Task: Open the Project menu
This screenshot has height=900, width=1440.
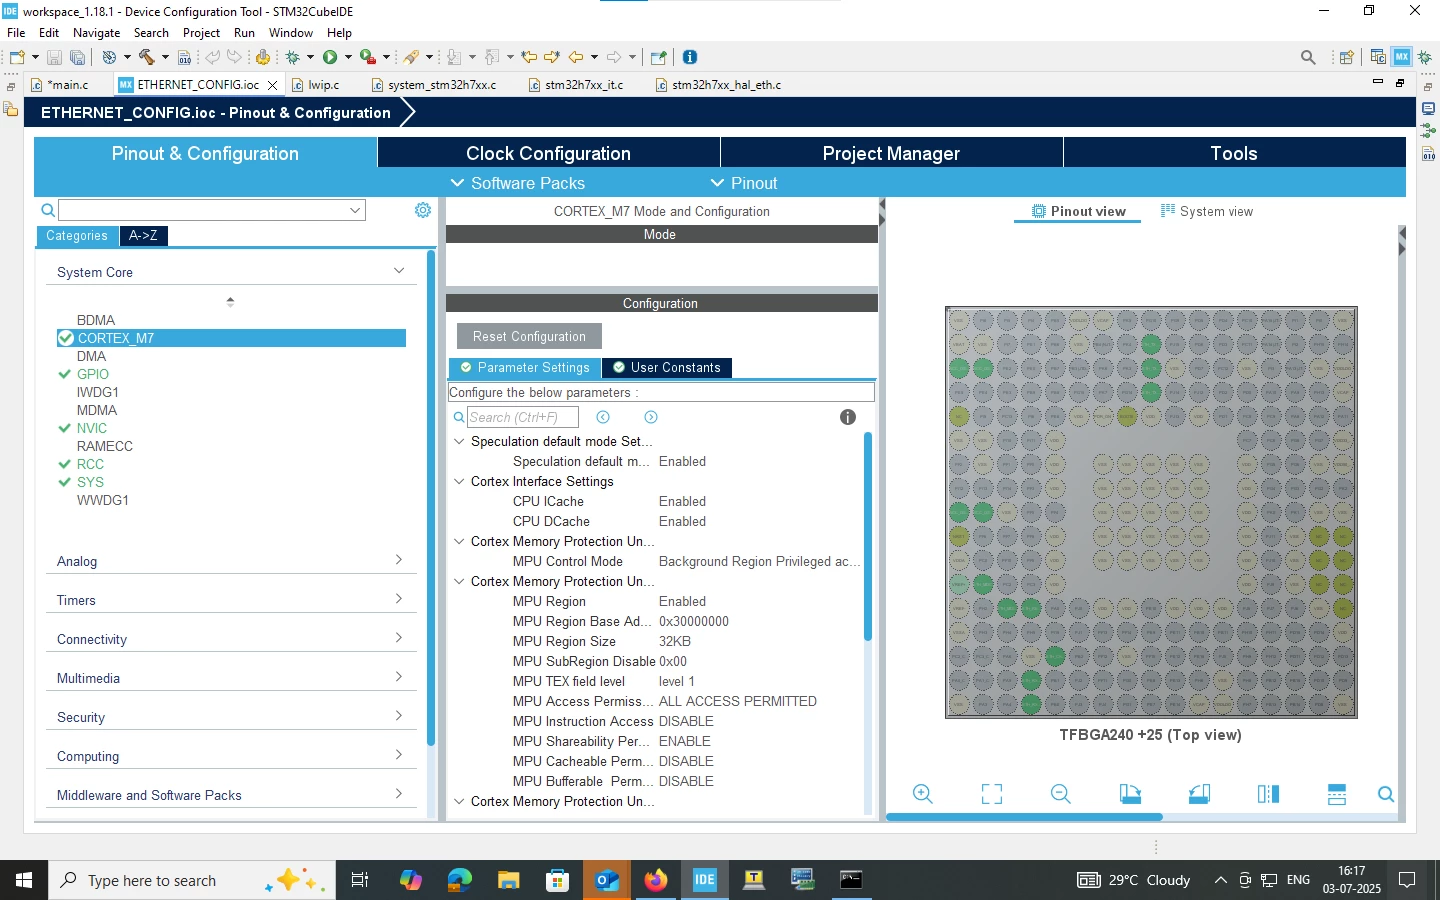Action: tap(201, 33)
